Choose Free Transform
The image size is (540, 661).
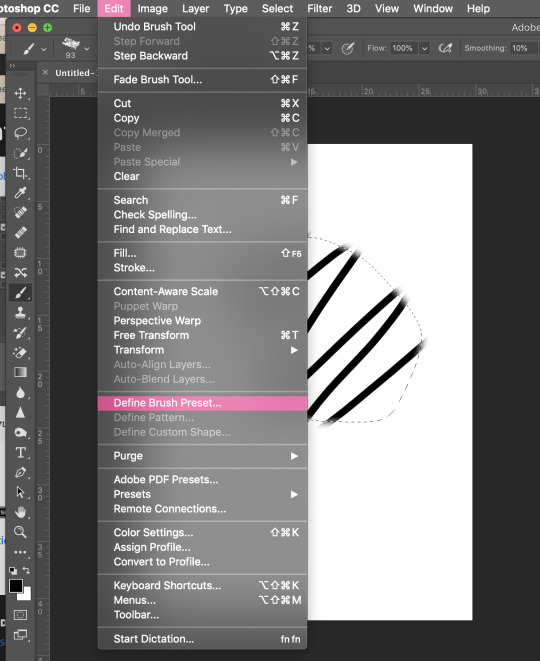202,335
